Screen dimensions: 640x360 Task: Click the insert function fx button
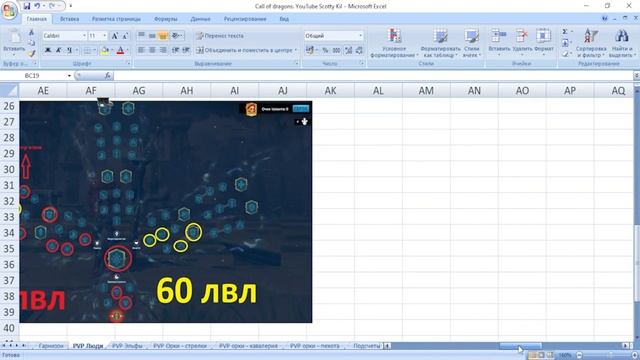coord(108,76)
